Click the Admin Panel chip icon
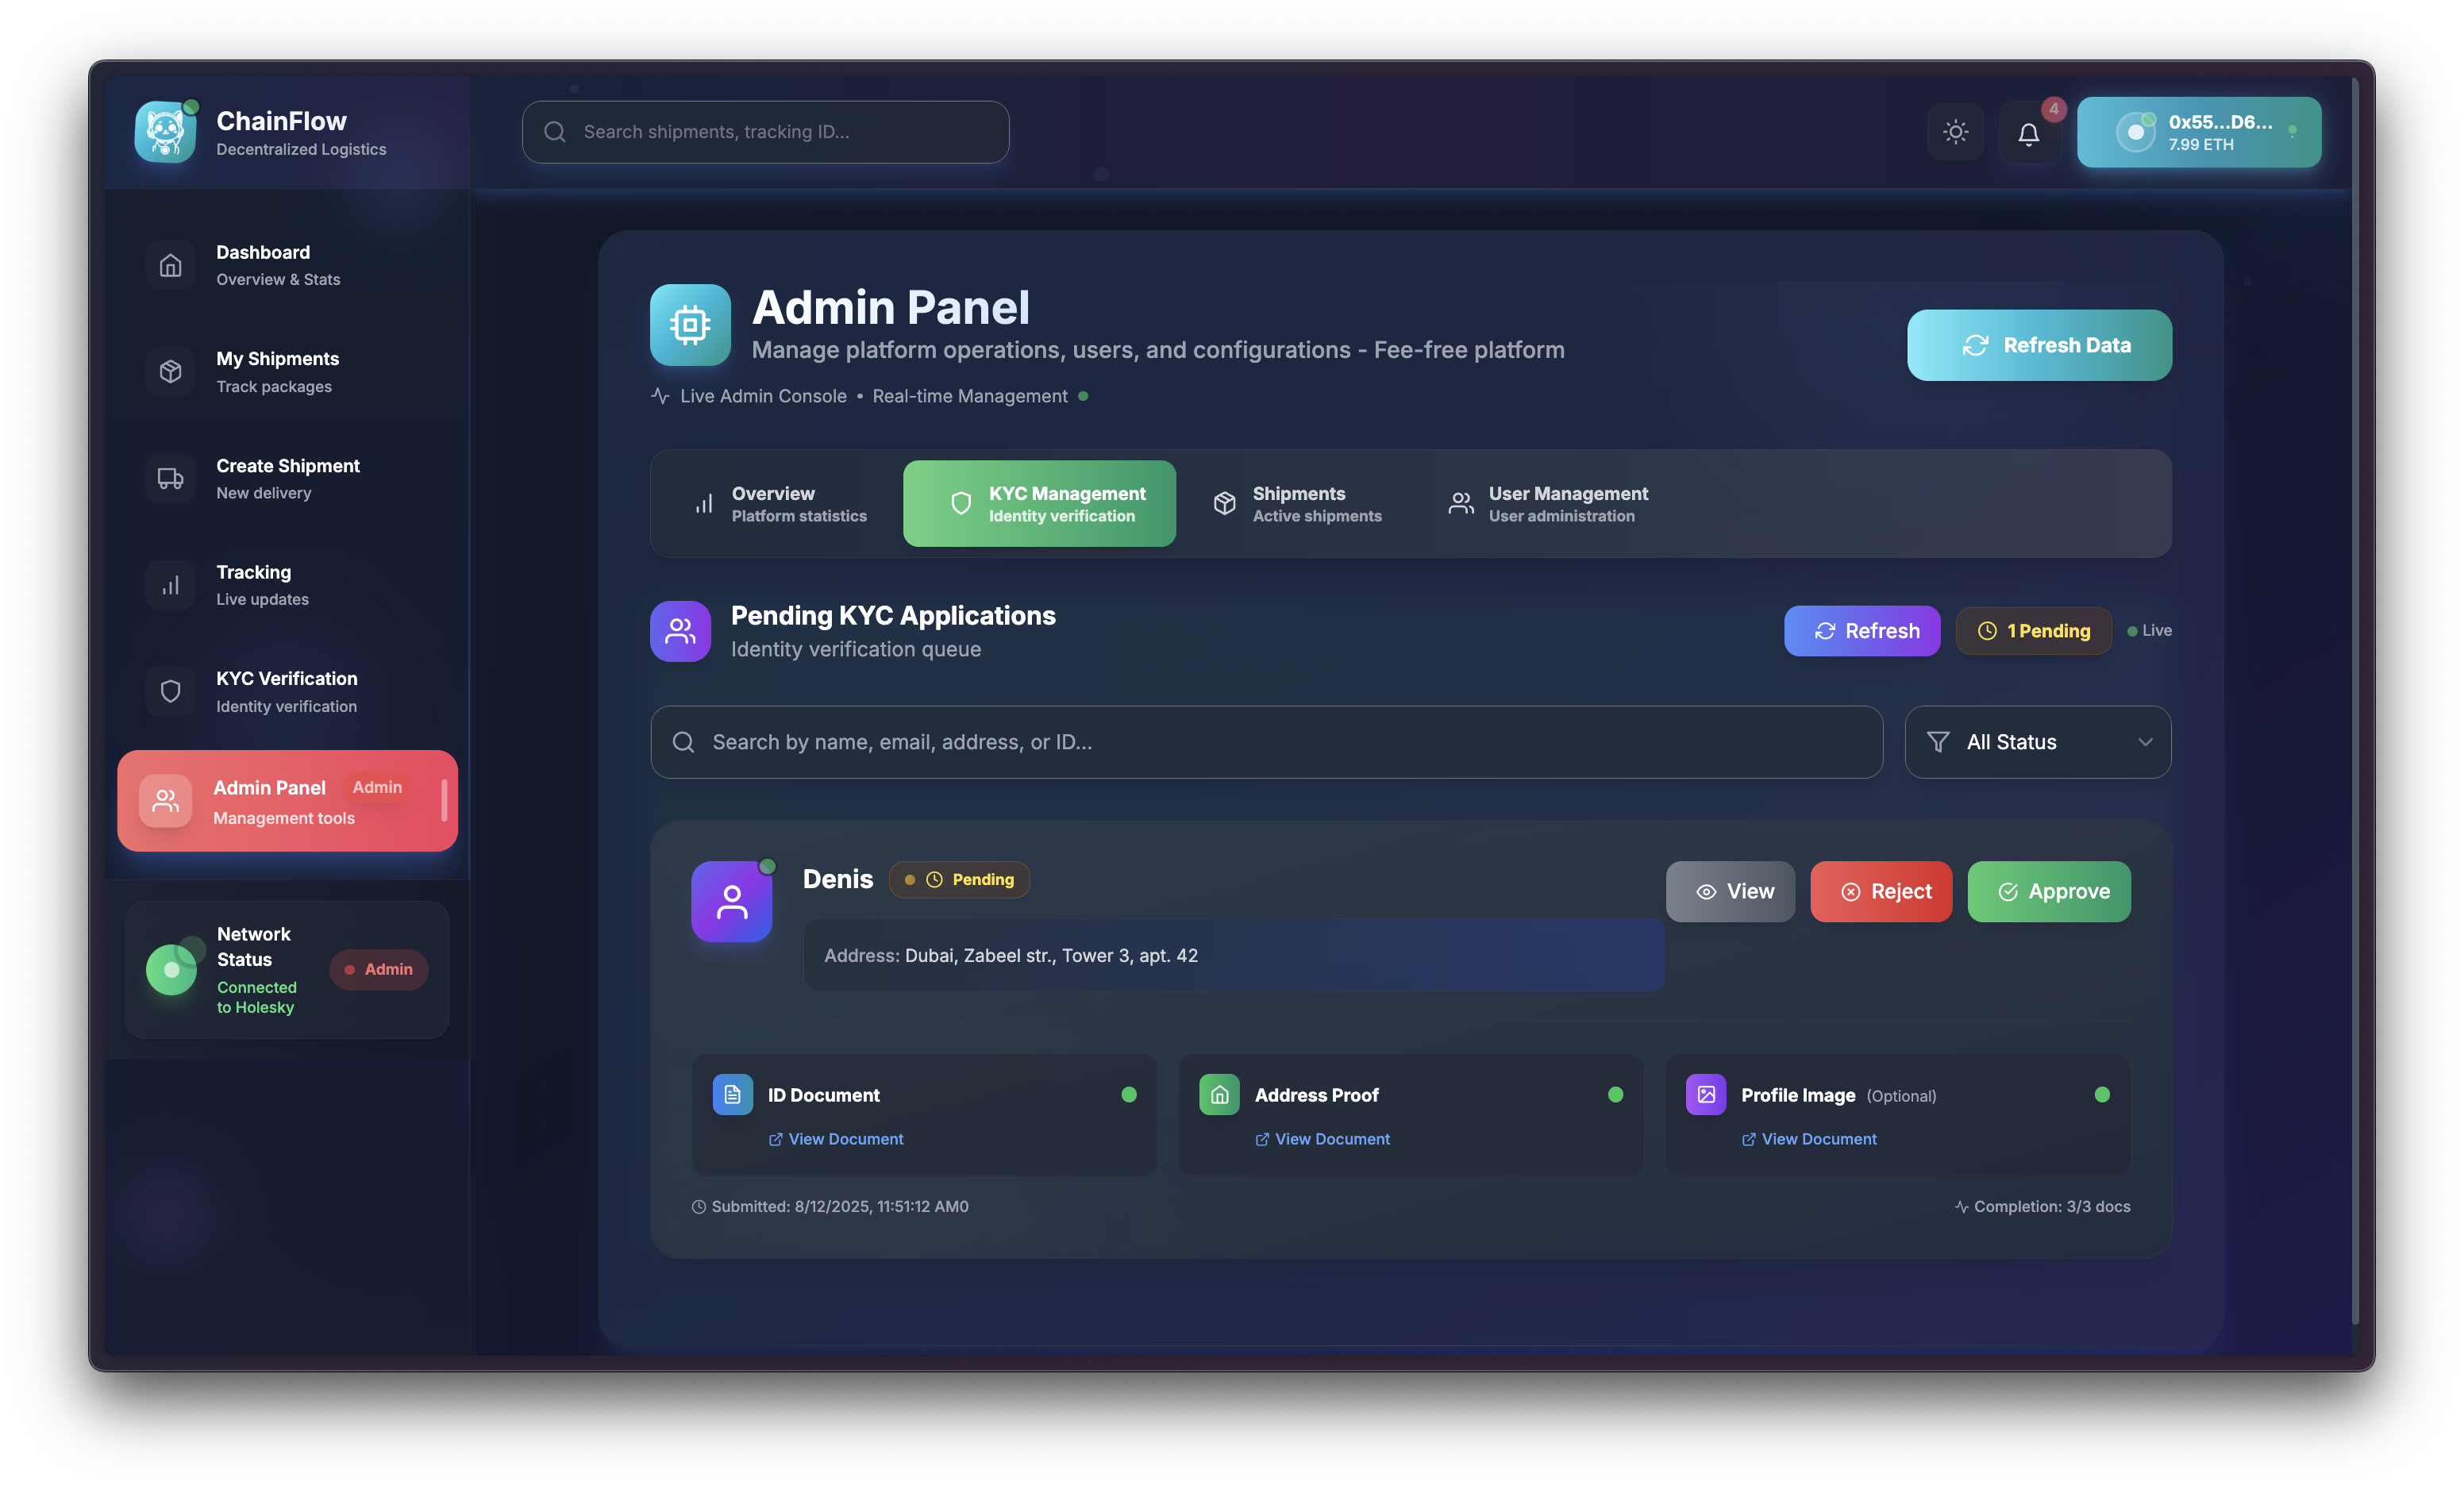This screenshot has height=1489, width=2464. click(690, 325)
